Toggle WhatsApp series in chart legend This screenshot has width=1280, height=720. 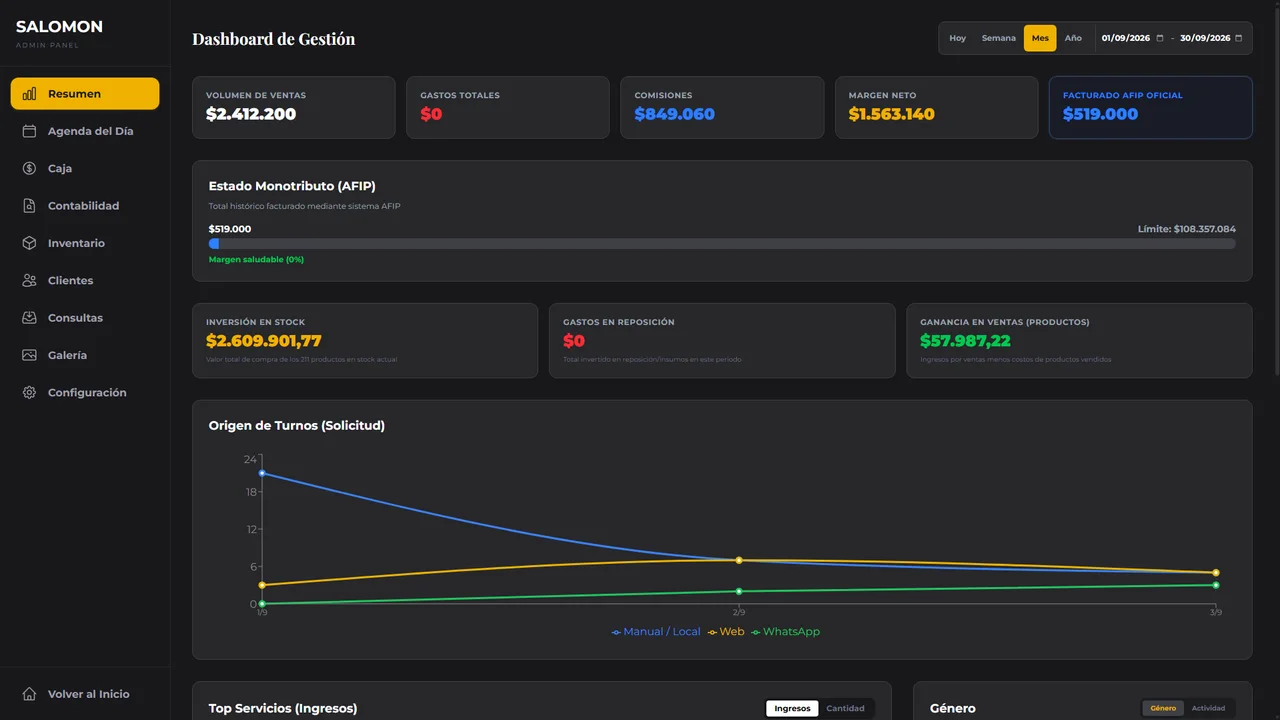pyautogui.click(x=785, y=632)
